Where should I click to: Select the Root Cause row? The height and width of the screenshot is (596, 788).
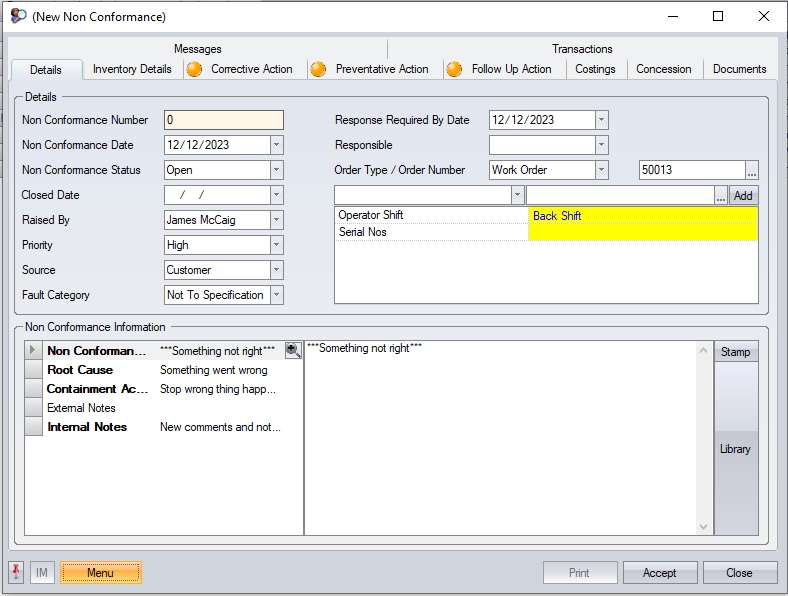click(x=80, y=370)
